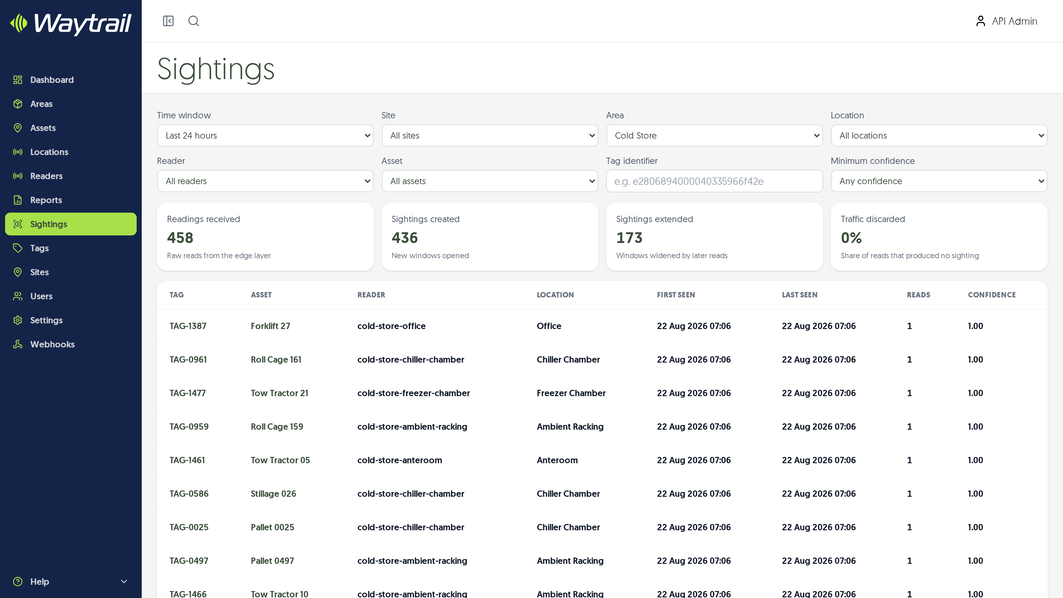
Task: Go to Assets in sidebar
Action: tap(71, 128)
